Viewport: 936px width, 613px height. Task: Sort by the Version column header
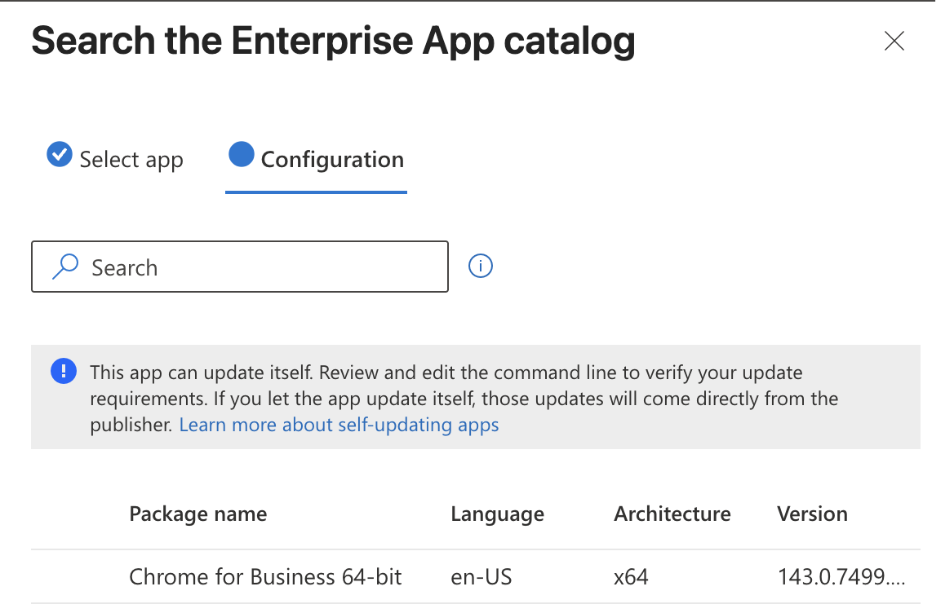coord(812,514)
